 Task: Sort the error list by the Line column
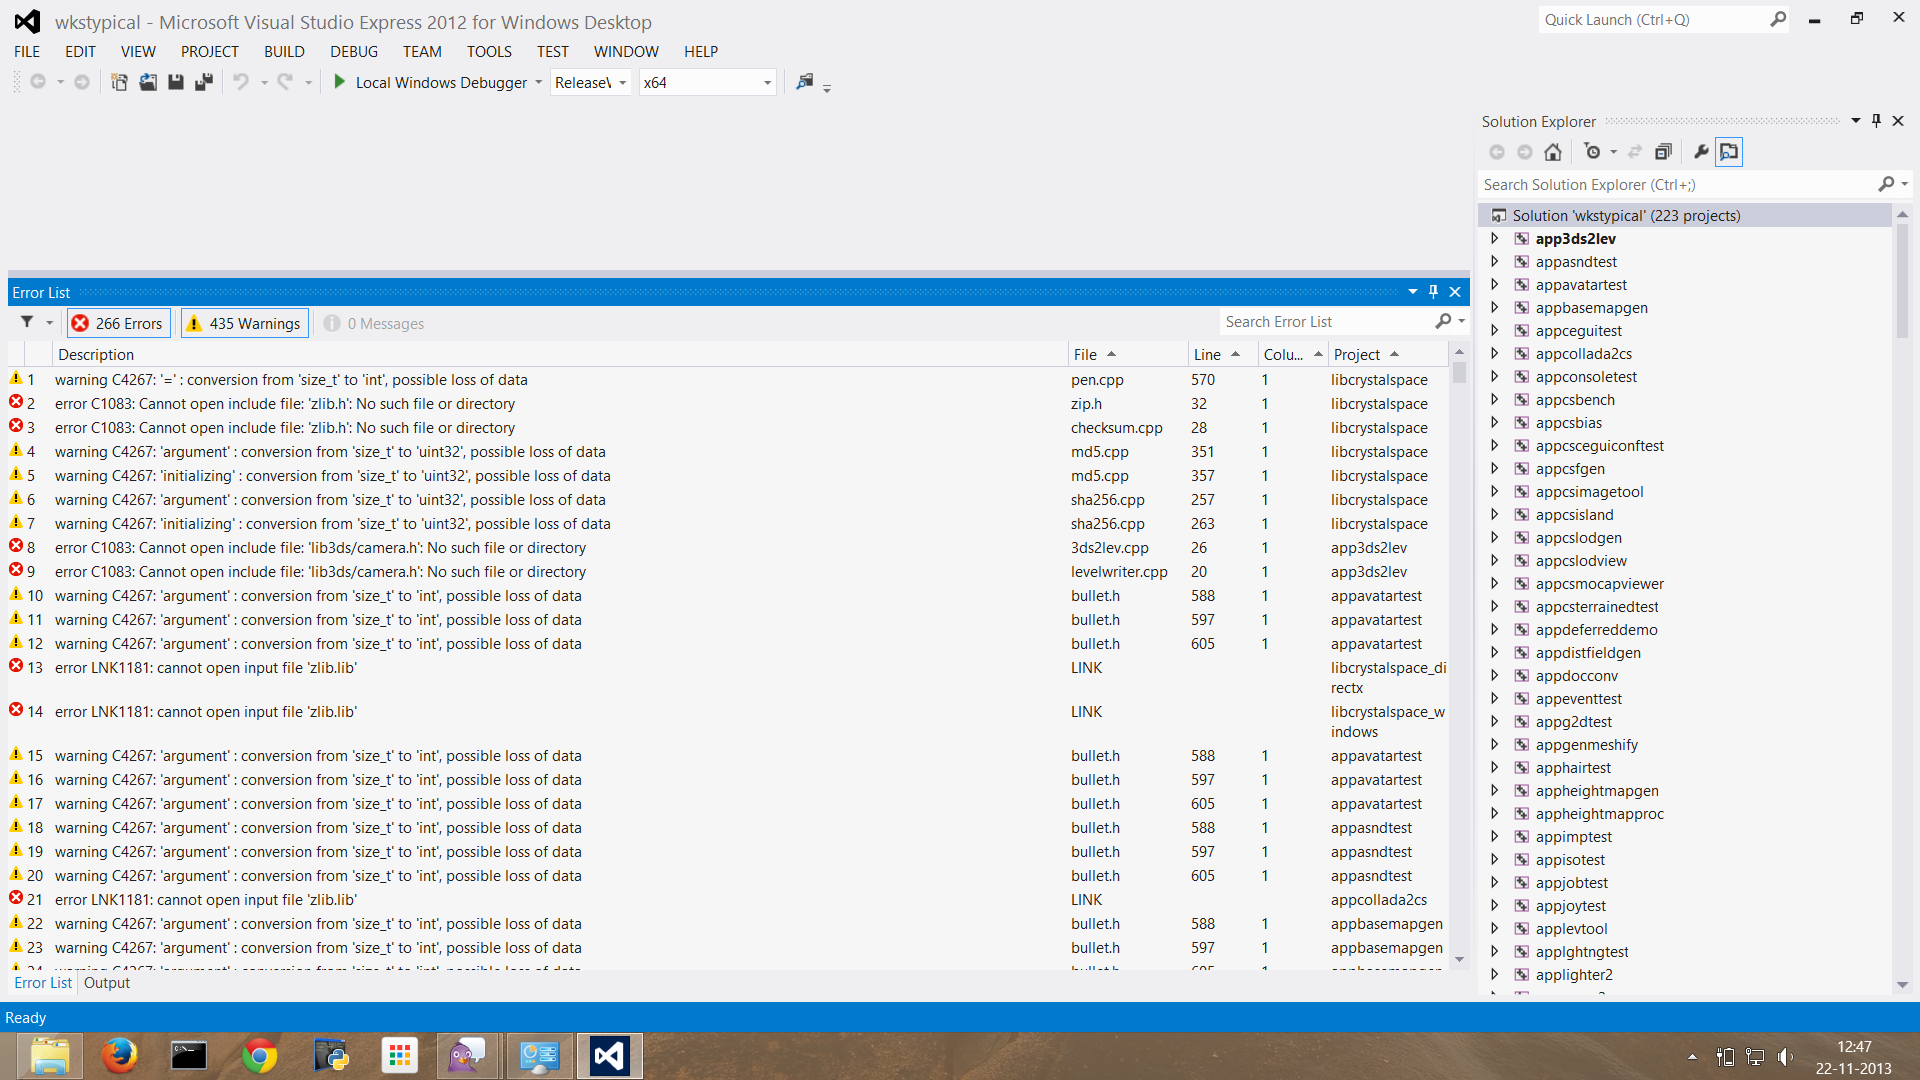click(x=1221, y=354)
